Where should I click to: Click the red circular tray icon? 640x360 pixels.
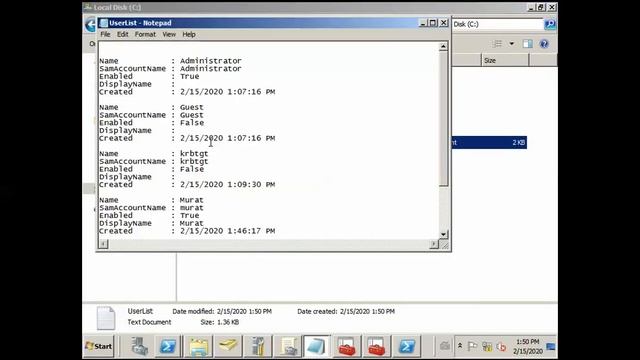[x=502, y=347]
